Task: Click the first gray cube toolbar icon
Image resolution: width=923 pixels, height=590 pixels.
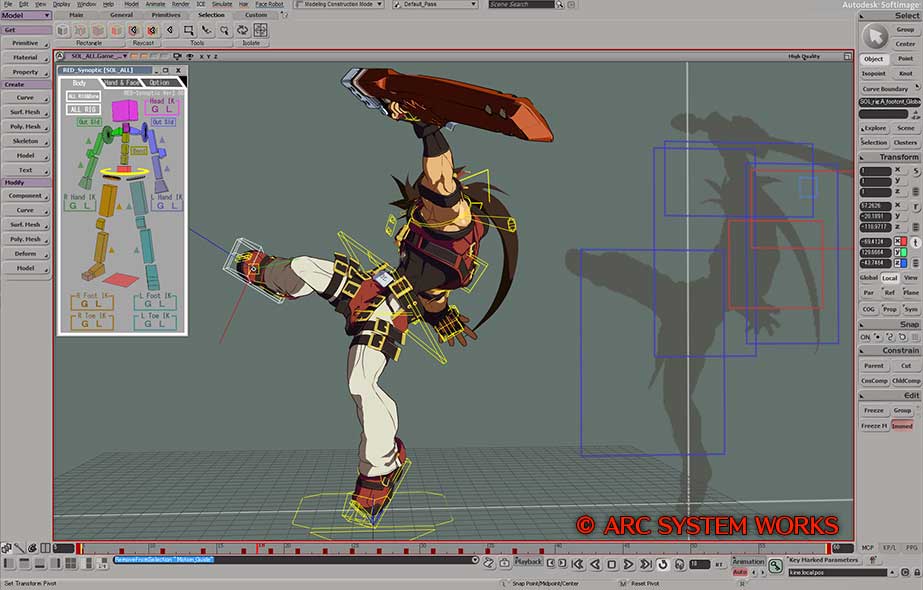Action: (x=63, y=30)
